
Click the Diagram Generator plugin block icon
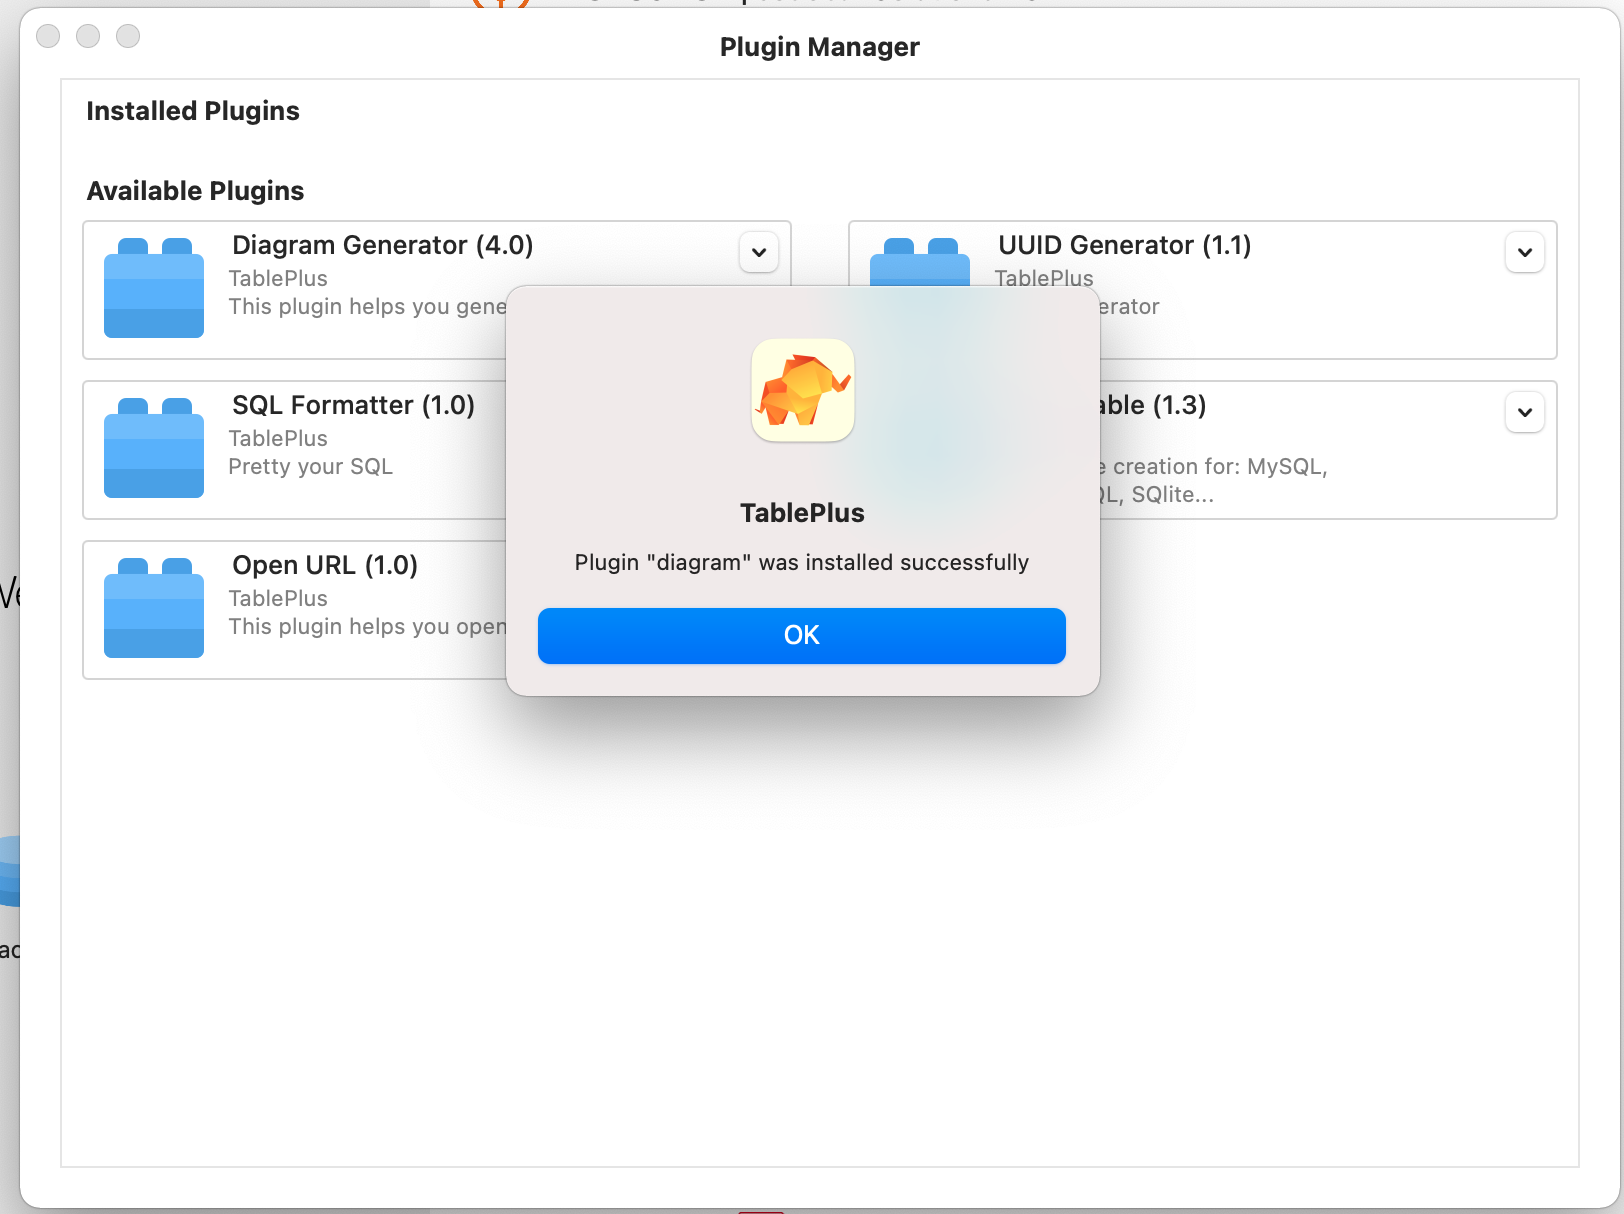[154, 288]
